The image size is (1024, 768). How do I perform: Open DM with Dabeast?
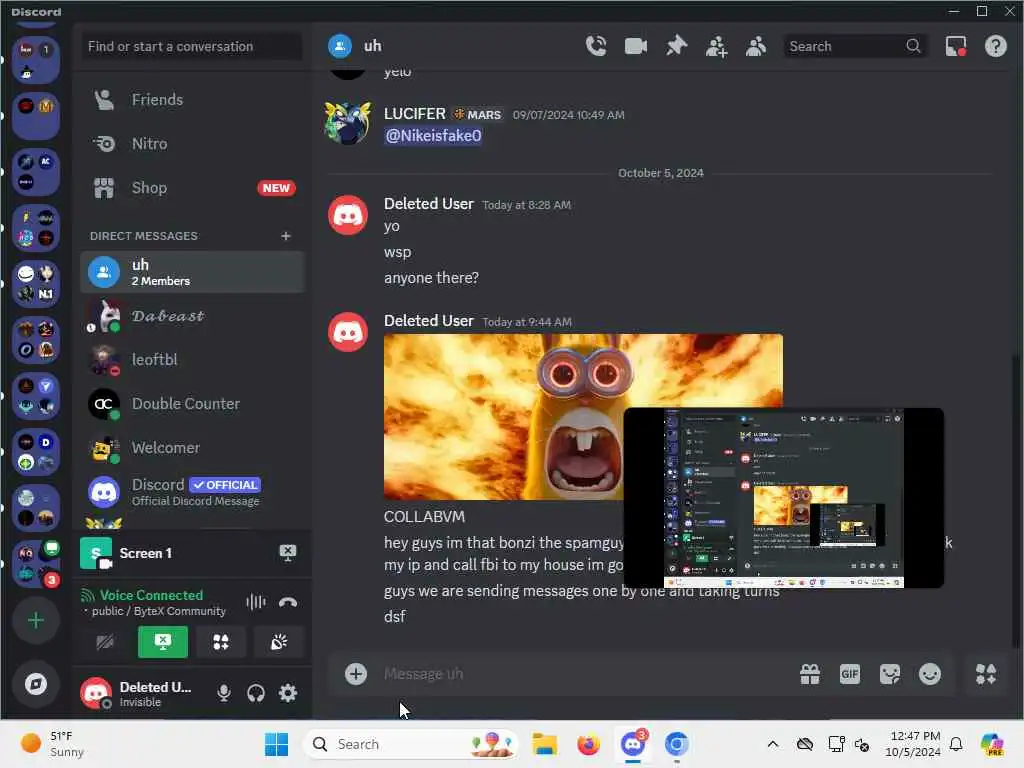click(x=192, y=316)
